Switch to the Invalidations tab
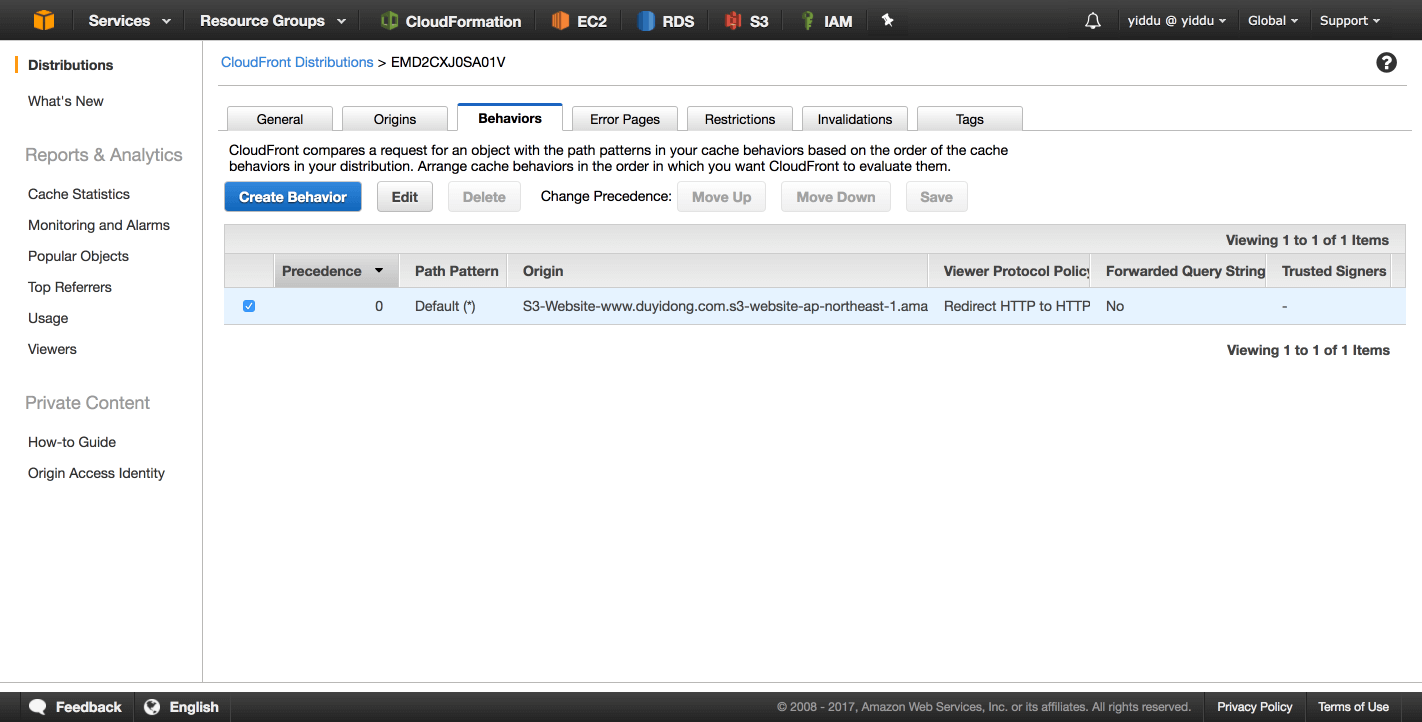The height and width of the screenshot is (722, 1422). coord(855,119)
